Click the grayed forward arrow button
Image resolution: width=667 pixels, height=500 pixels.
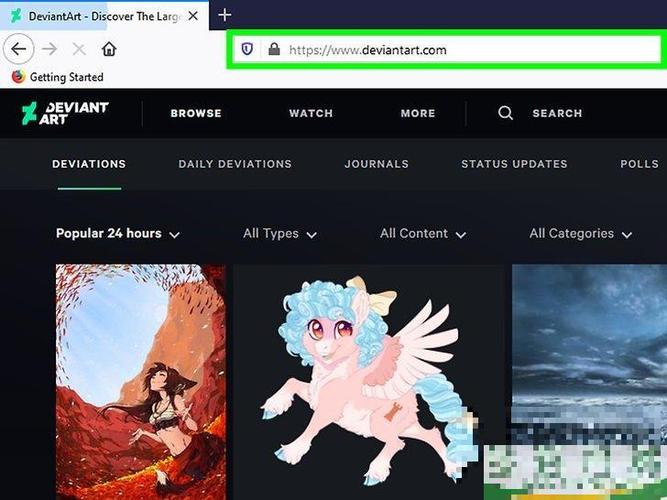[50, 49]
